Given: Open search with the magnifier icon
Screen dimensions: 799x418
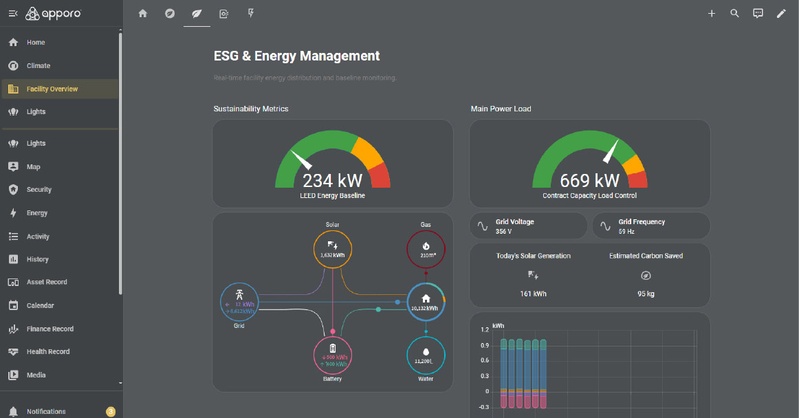Looking at the screenshot, I should [x=734, y=14].
